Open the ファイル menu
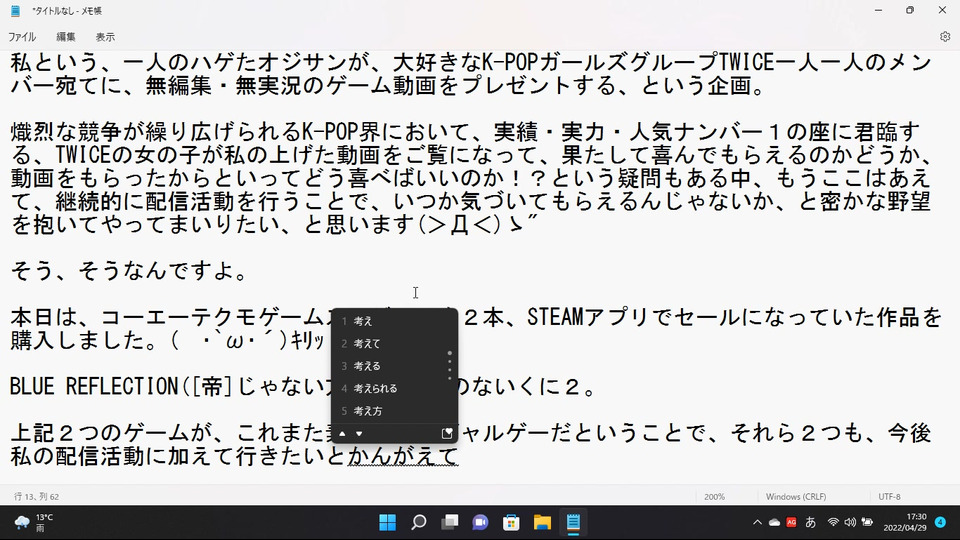960x540 pixels. 22,37
